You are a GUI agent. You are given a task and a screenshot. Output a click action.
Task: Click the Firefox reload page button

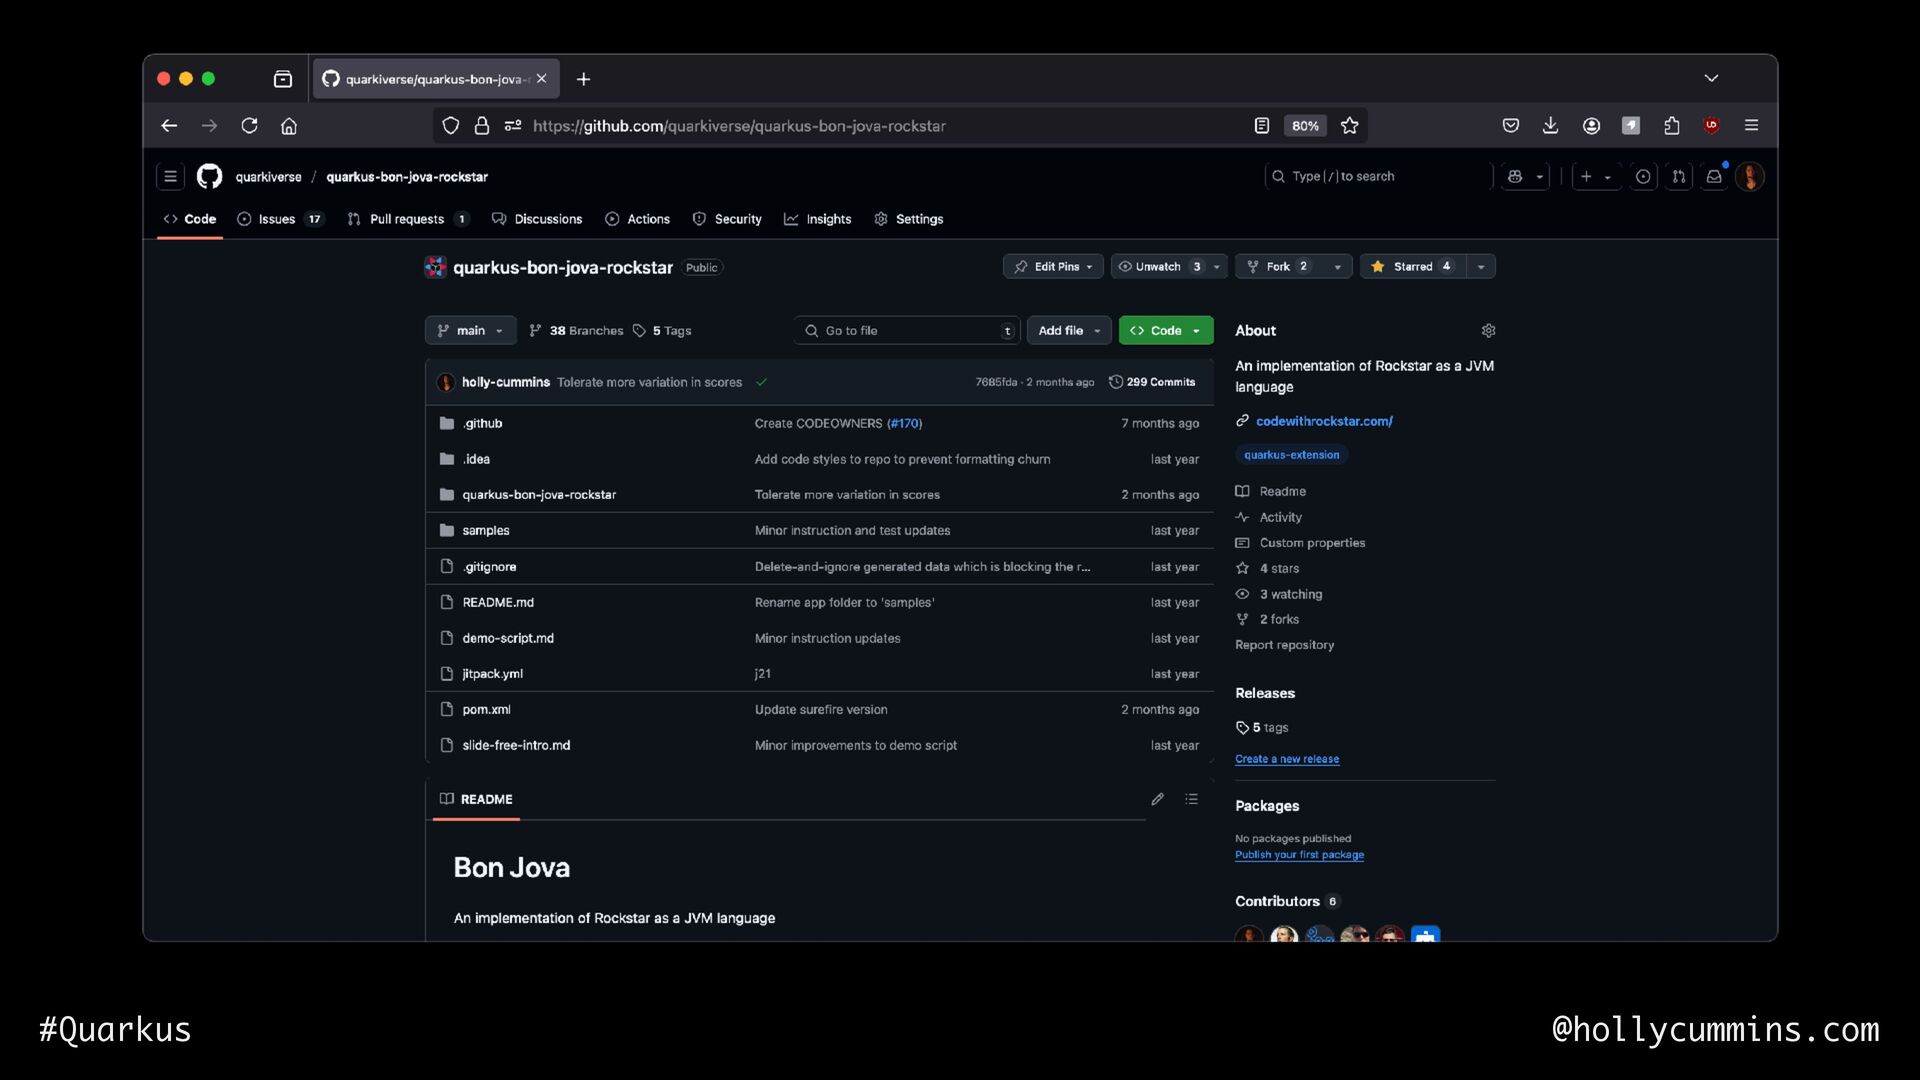[249, 126]
